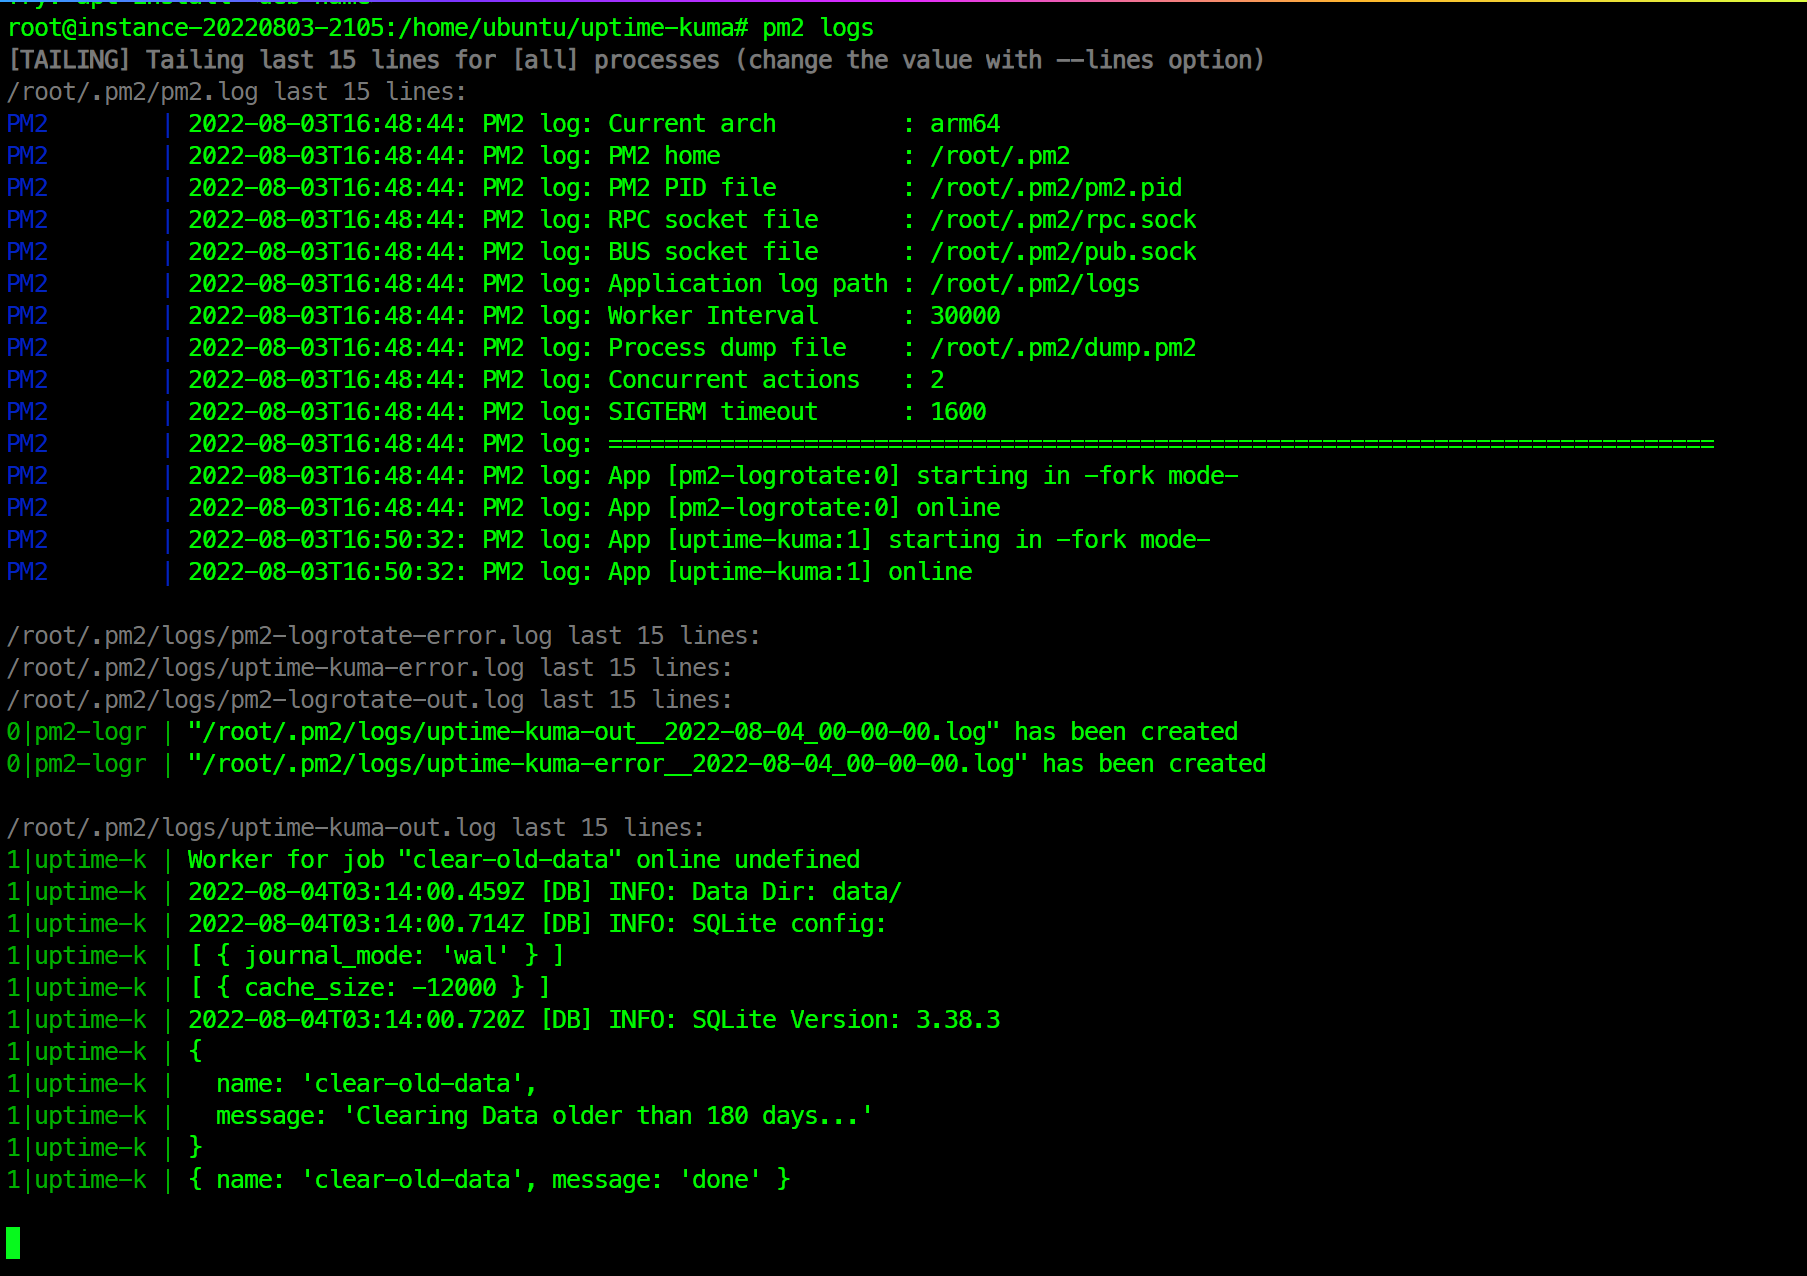Click '/root/.pm2' value of PM2 home
Viewport: 1807px width, 1276px height.
coord(1000,156)
